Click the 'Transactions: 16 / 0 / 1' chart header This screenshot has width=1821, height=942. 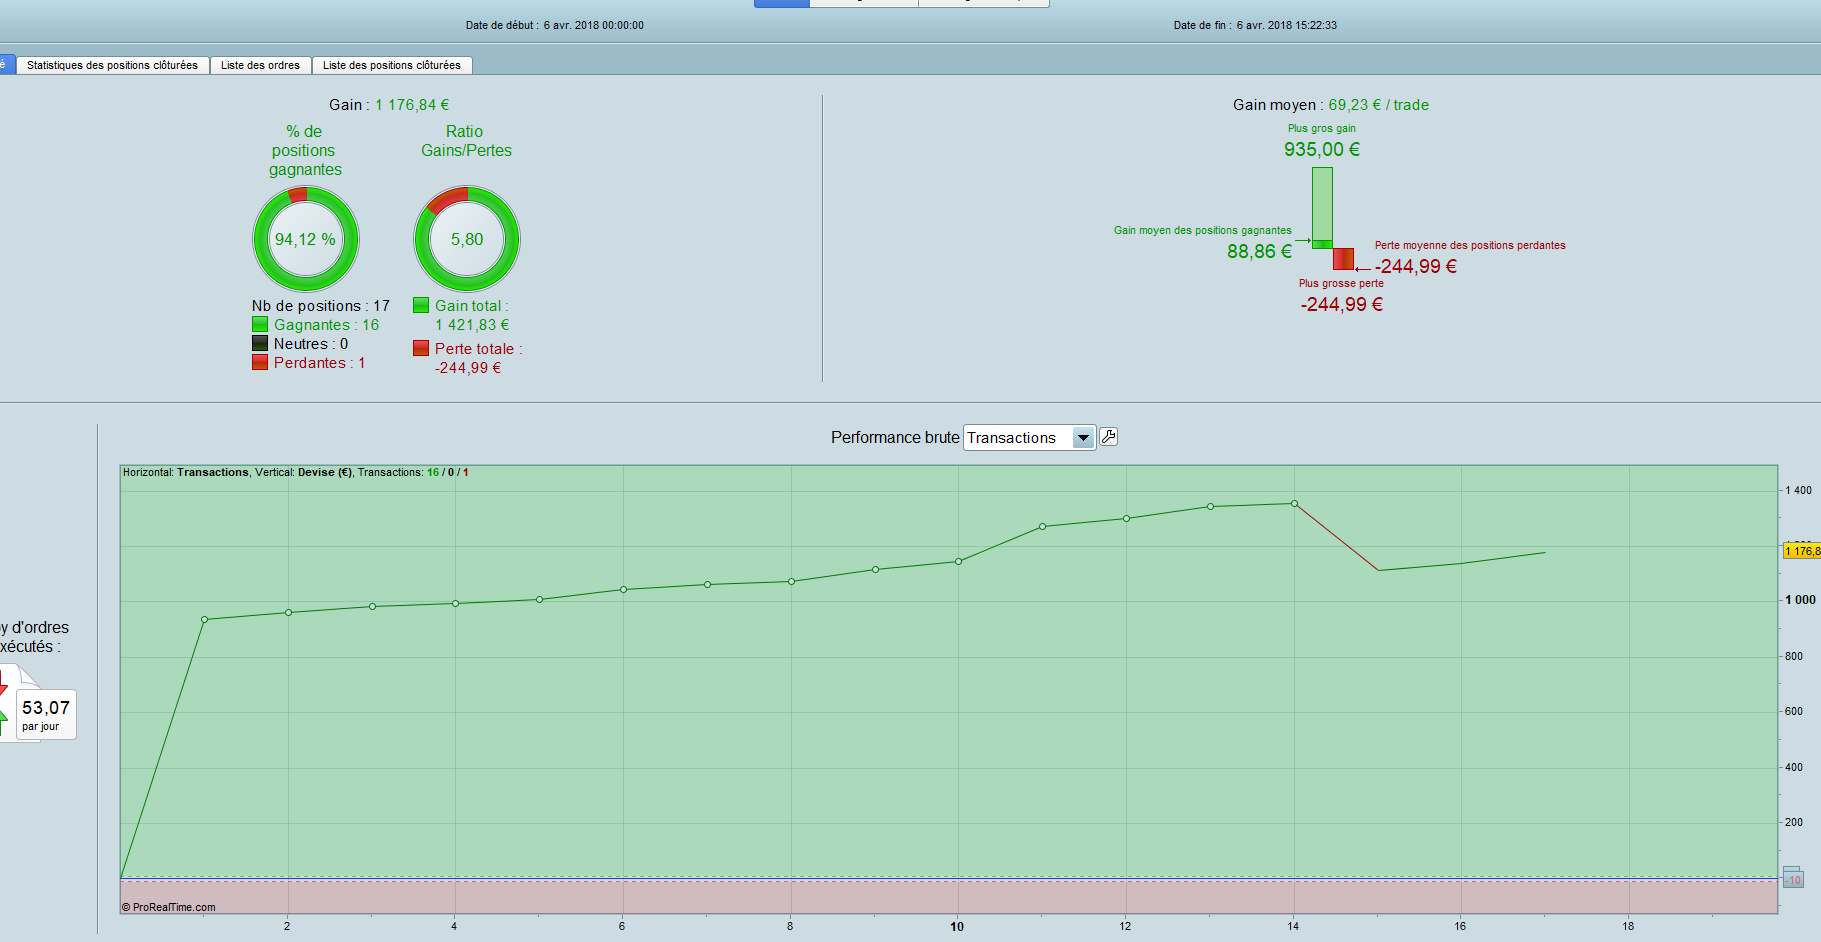[413, 472]
